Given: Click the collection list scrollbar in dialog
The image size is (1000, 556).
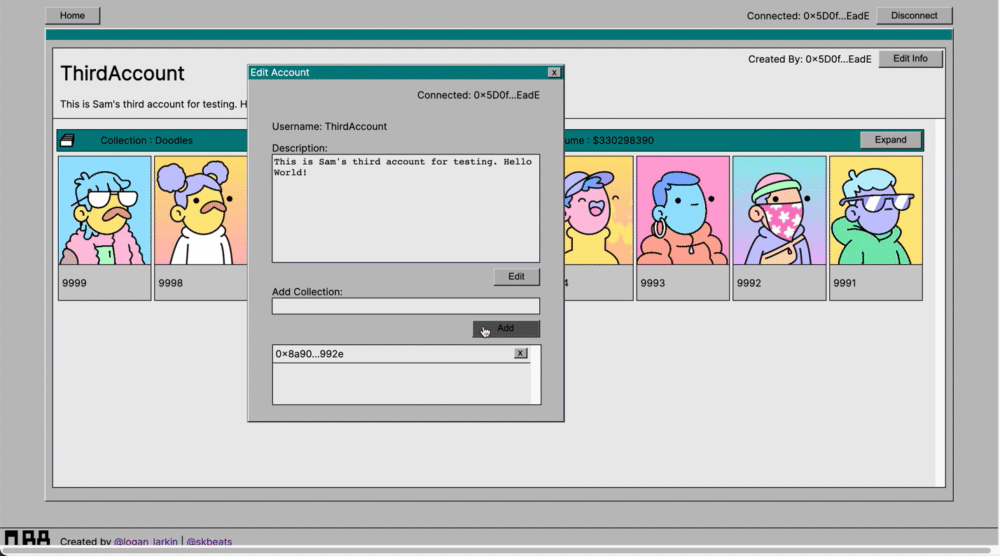Looking at the screenshot, I should [x=536, y=375].
